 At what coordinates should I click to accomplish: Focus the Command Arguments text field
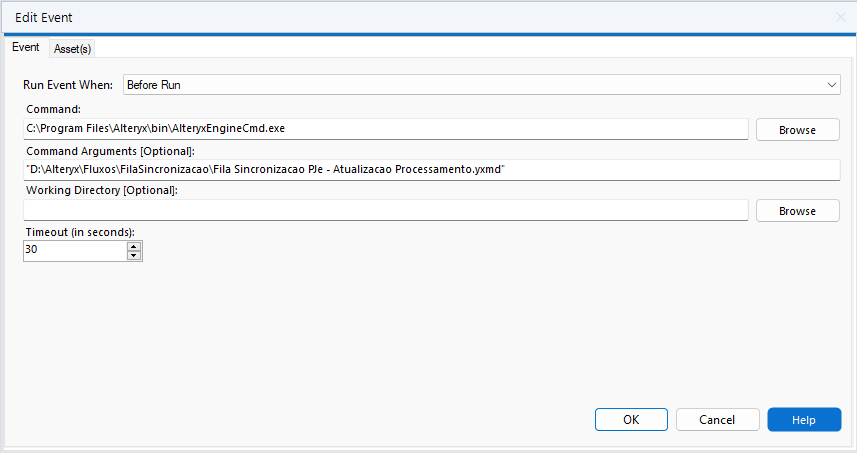(x=431, y=169)
